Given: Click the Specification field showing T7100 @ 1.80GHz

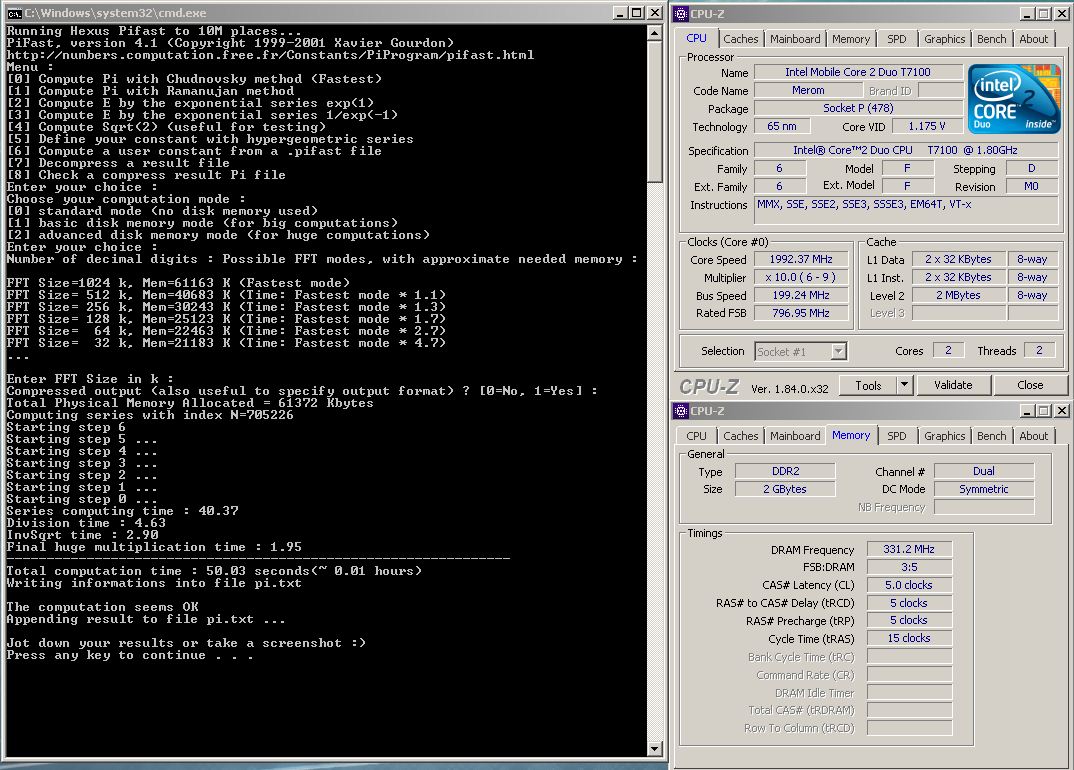Looking at the screenshot, I should click(907, 150).
